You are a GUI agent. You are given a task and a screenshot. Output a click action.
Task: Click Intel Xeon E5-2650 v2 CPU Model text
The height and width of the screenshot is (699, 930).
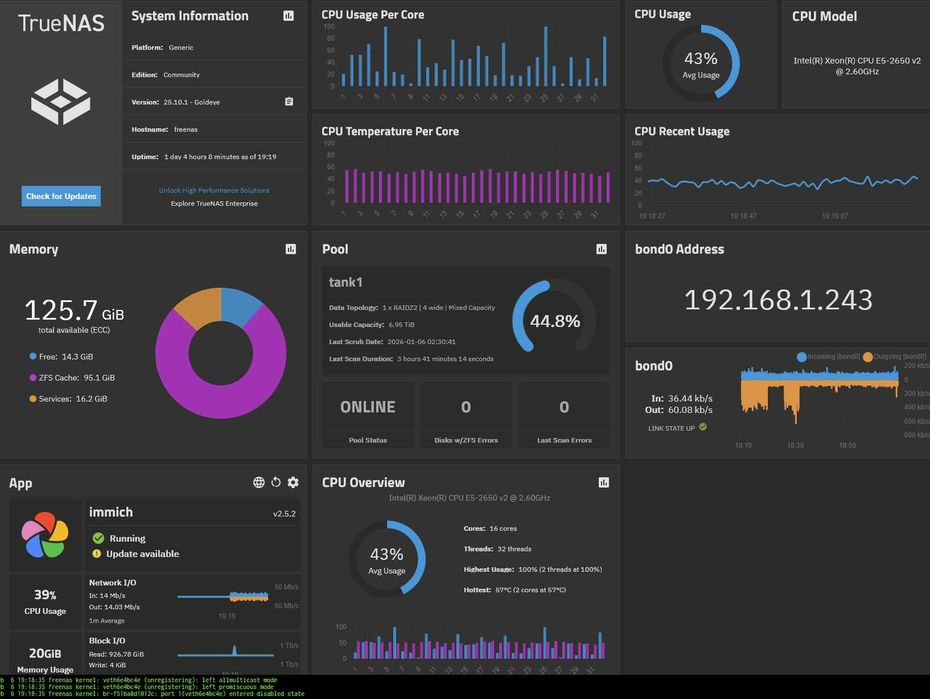857,66
